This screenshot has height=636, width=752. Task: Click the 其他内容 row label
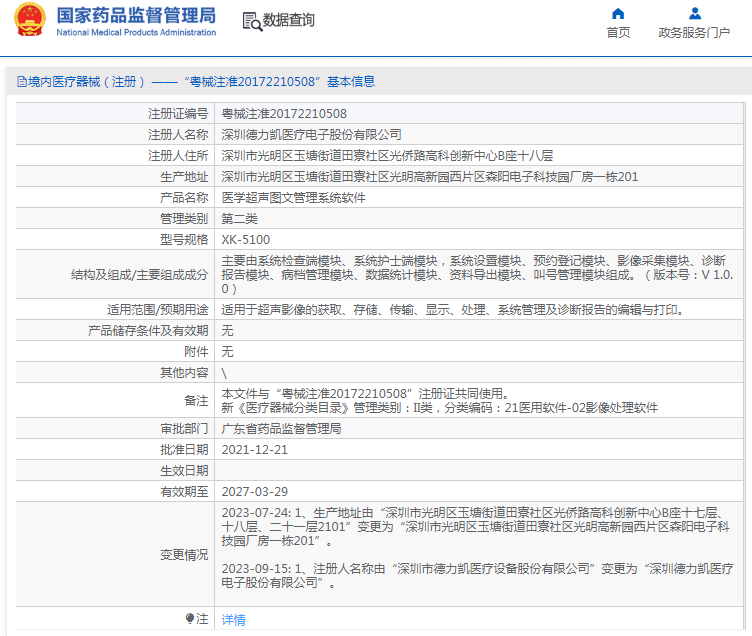coord(184,373)
